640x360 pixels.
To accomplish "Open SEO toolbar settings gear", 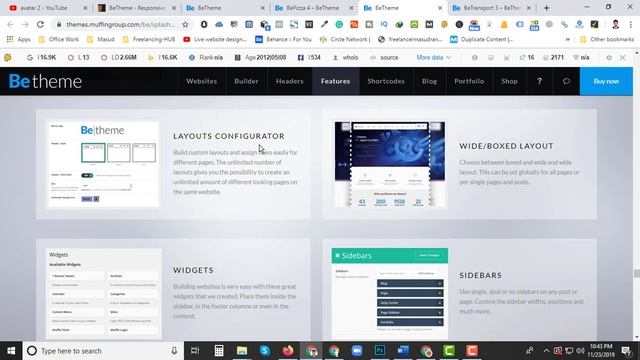I will coord(609,58).
